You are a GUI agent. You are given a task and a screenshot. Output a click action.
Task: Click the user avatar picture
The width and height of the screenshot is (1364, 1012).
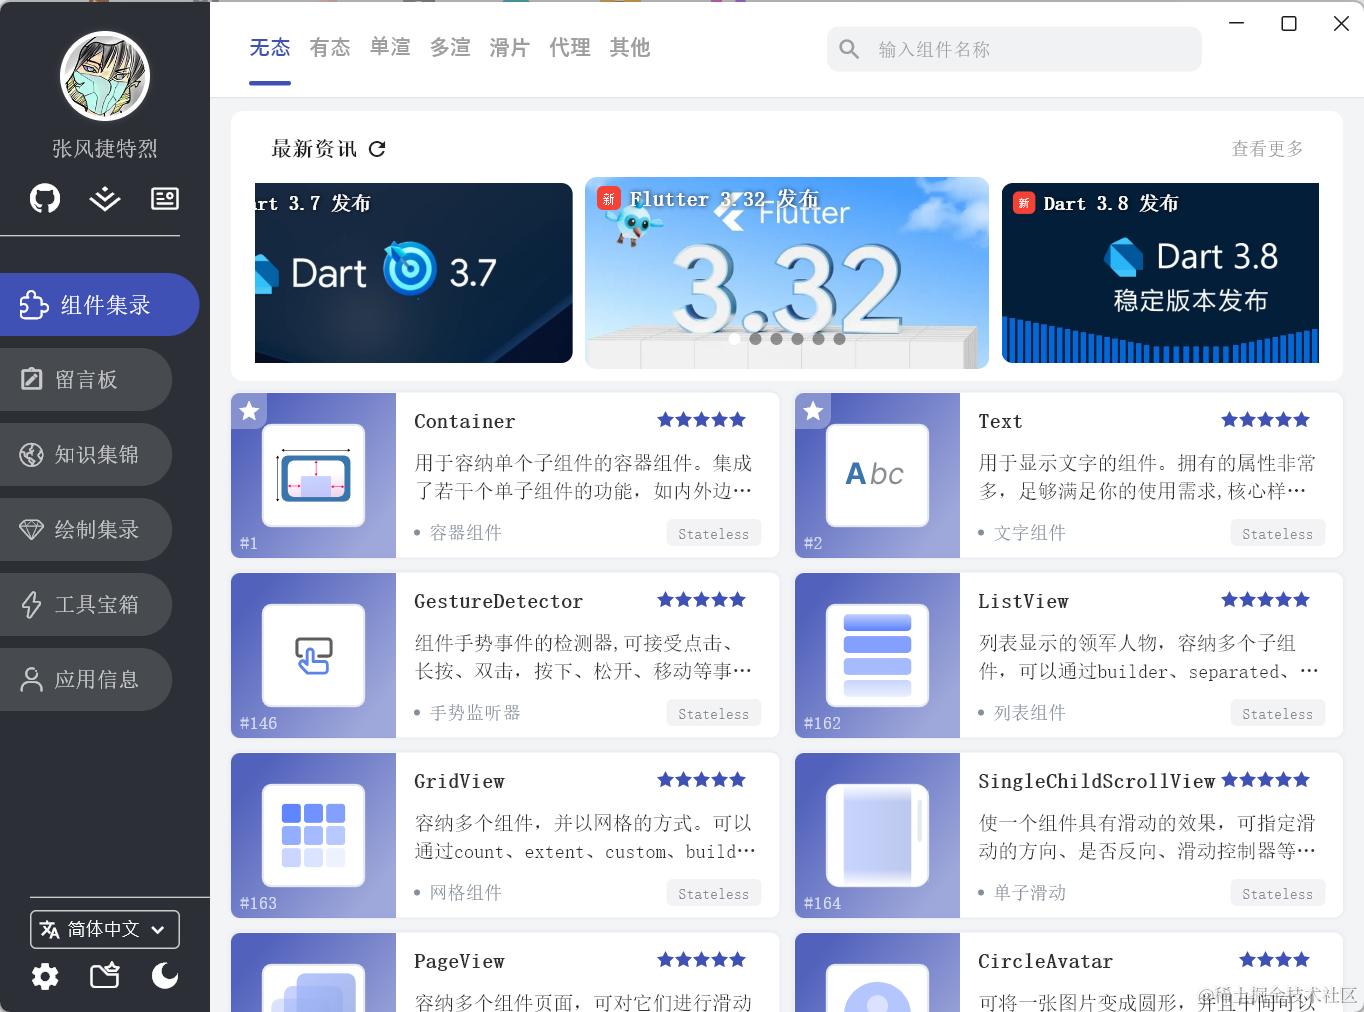pyautogui.click(x=105, y=76)
